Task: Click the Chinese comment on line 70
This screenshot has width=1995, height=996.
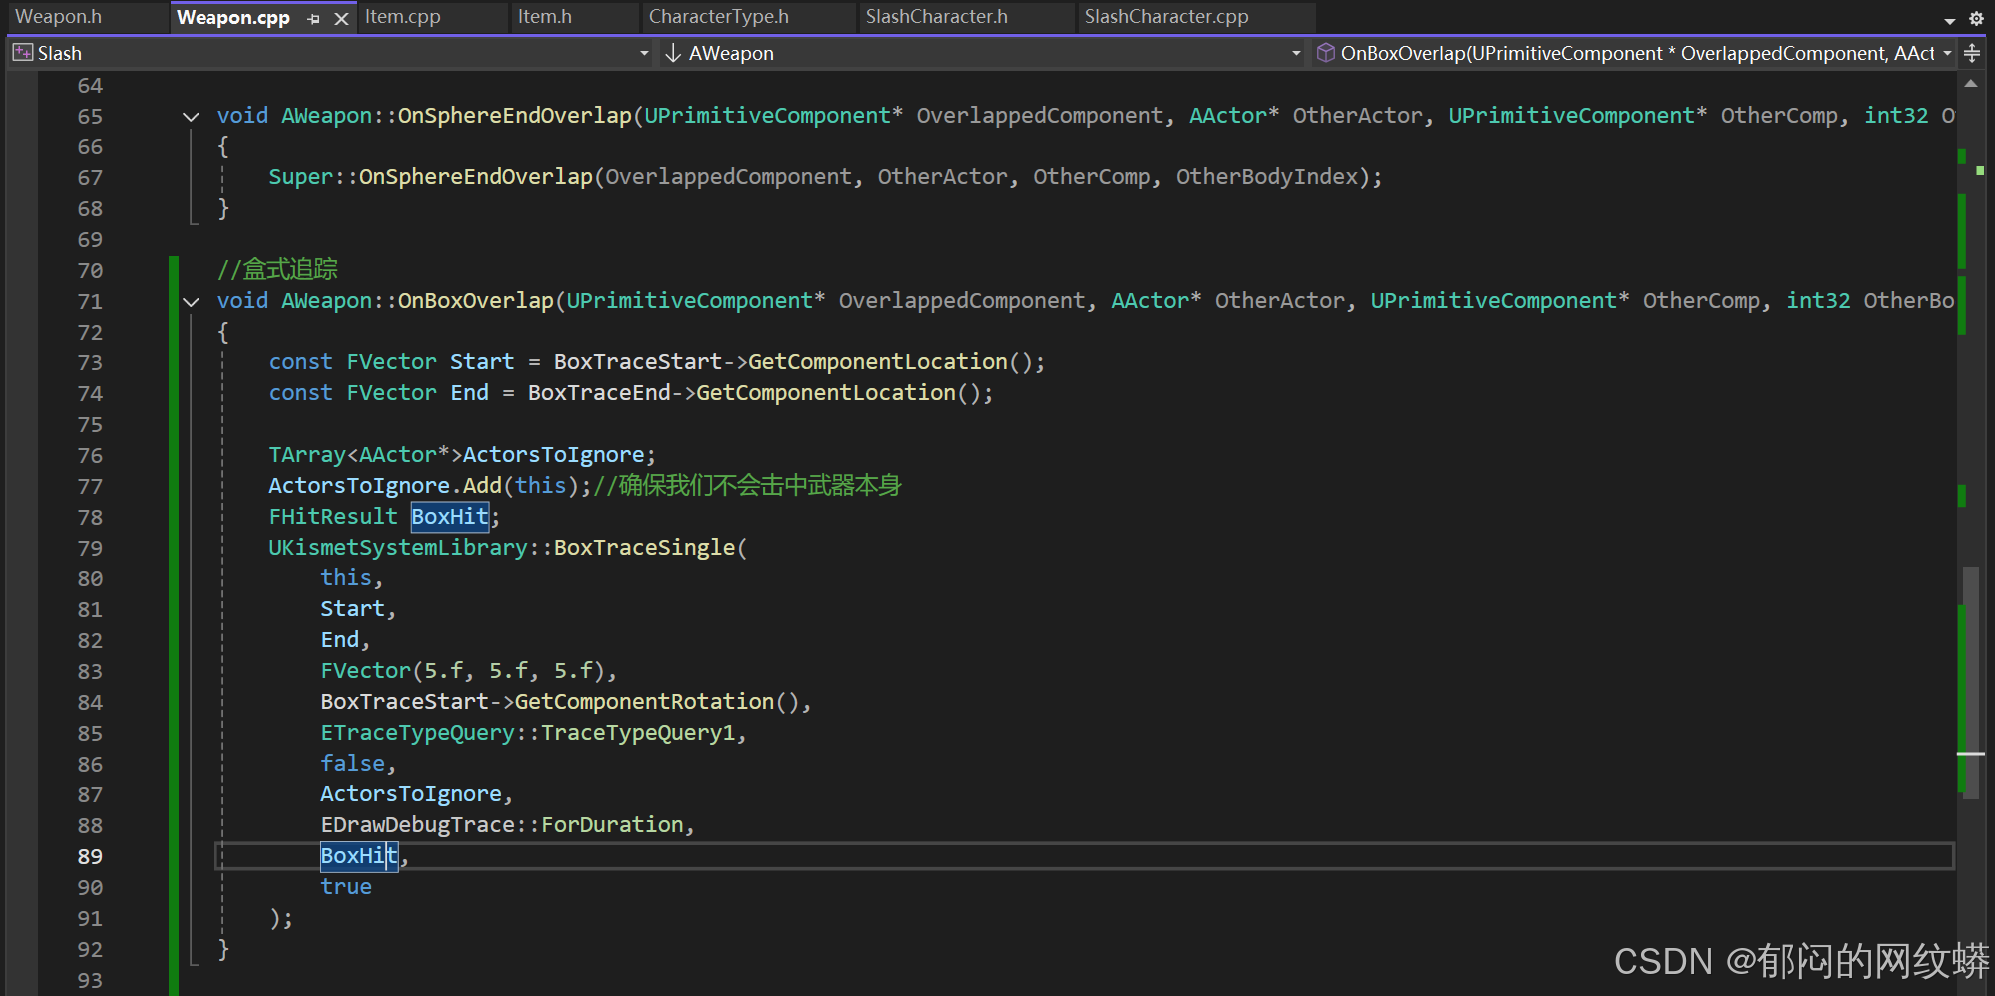Action: pos(277,270)
